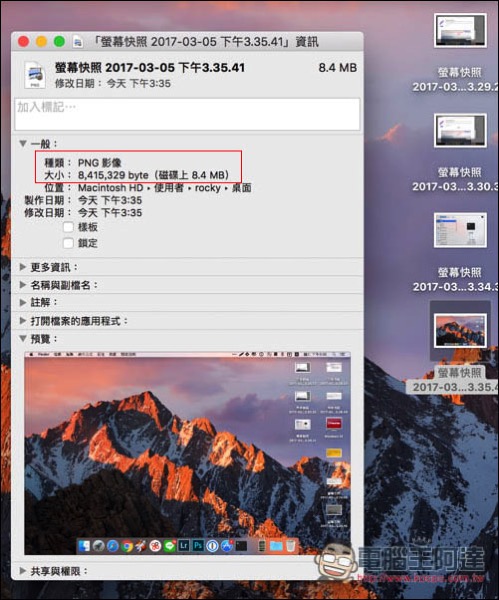The width and height of the screenshot is (499, 600).
Task: Enable the 鎖定 checkbox
Action: (x=68, y=243)
